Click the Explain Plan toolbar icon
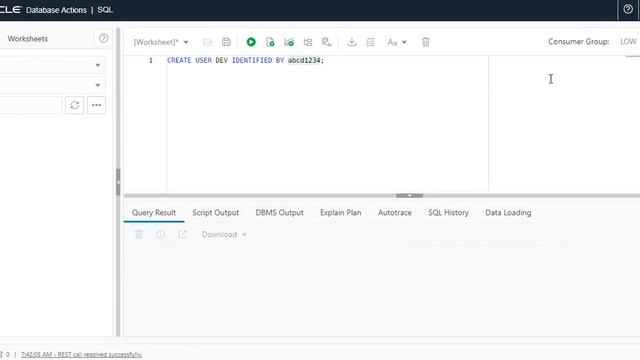Viewport: 640px width, 360px height. pyautogui.click(x=308, y=42)
